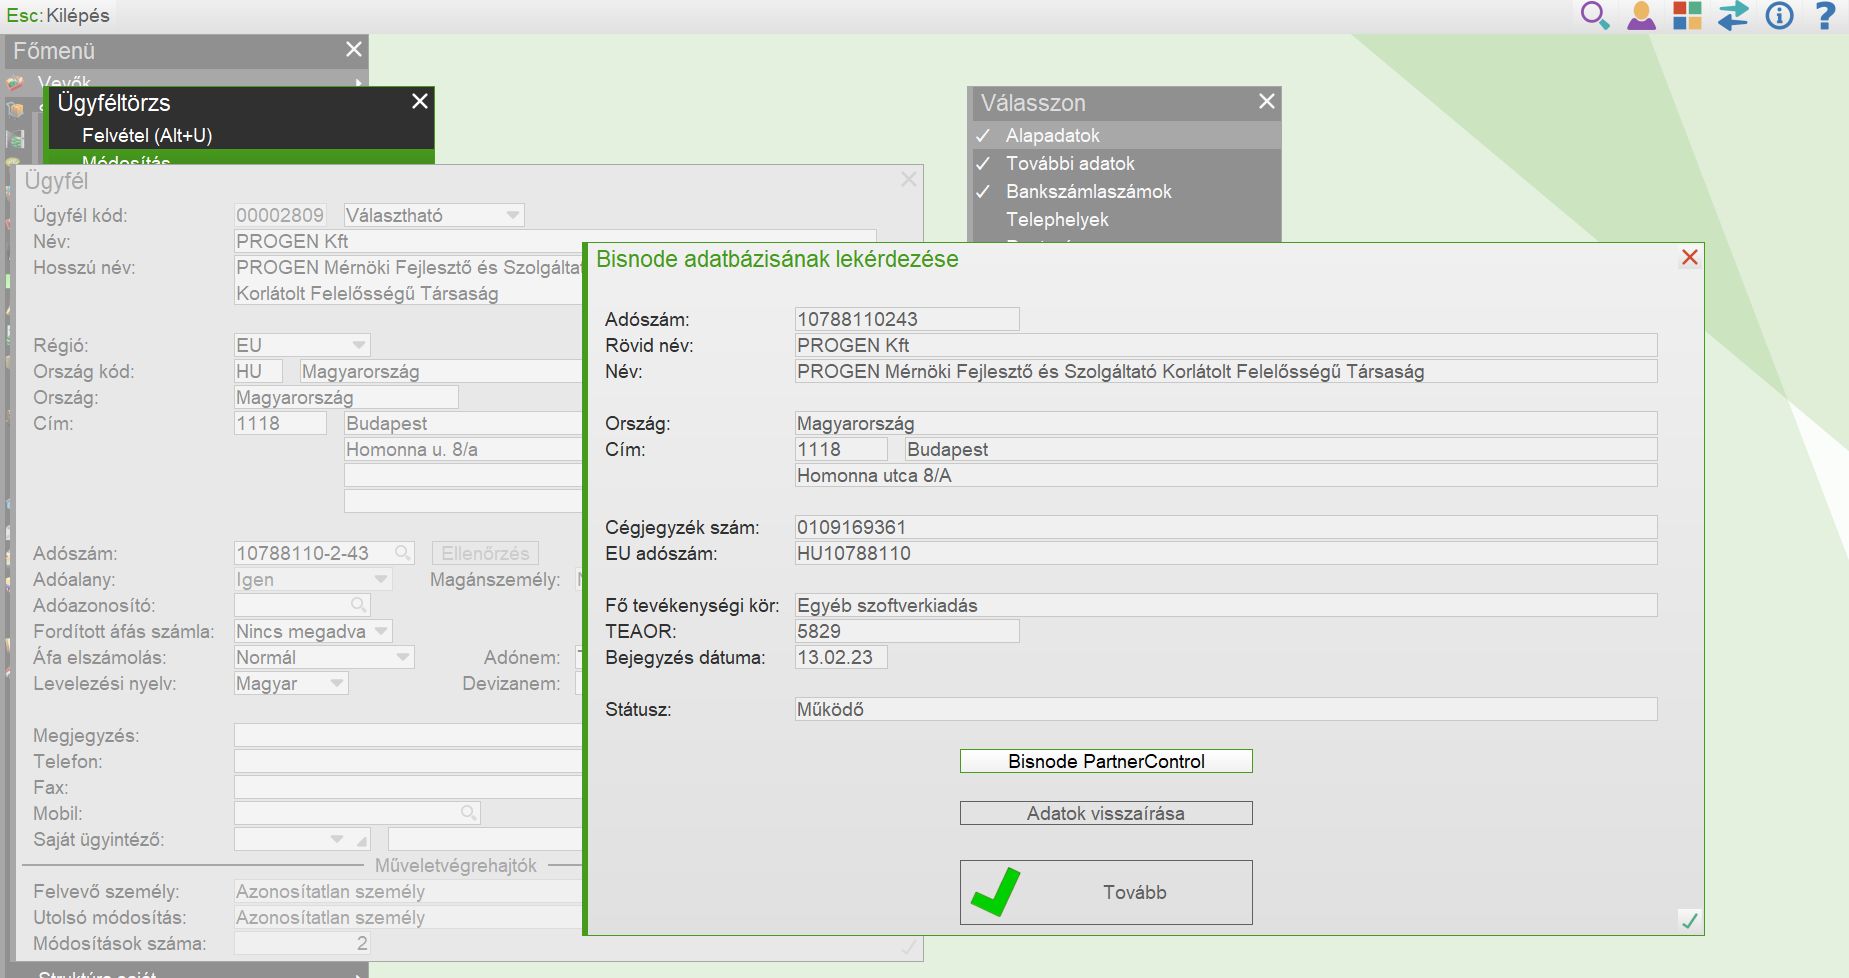Image resolution: width=1849 pixels, height=978 pixels.
Task: Click the Fax field
Action: (x=408, y=787)
